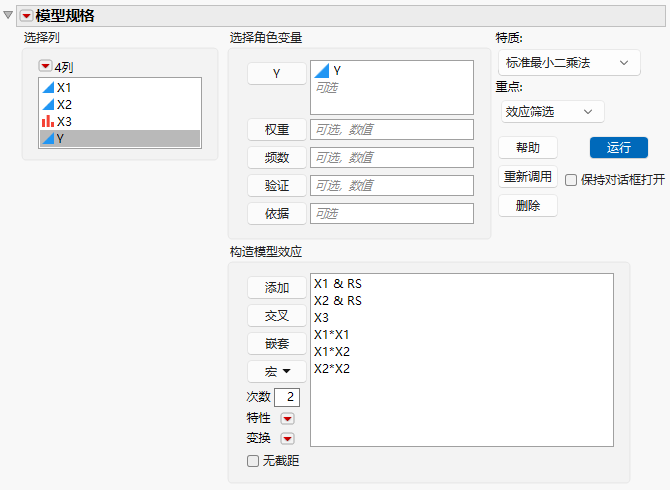Tick the 无截距 checkbox
670x490 pixels.
[x=253, y=461]
